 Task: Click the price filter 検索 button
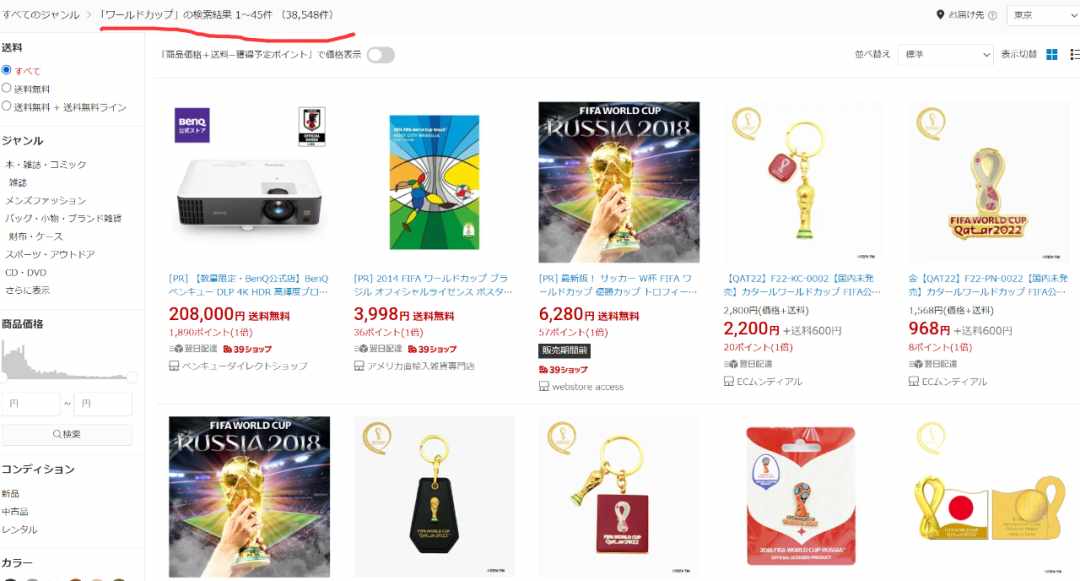coord(67,434)
